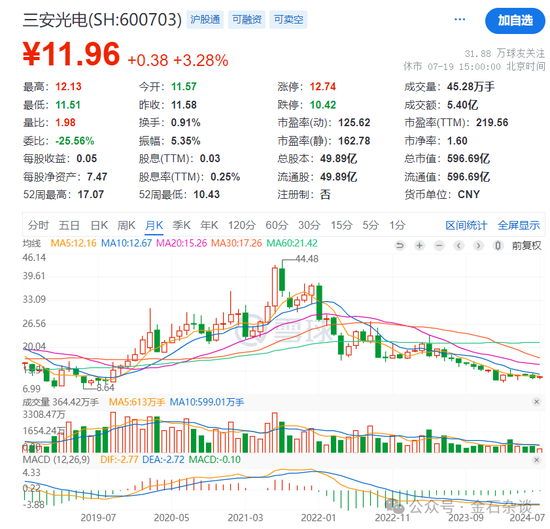550x529 pixels.
Task: Click the 可卖空 tag
Action: (x=288, y=20)
